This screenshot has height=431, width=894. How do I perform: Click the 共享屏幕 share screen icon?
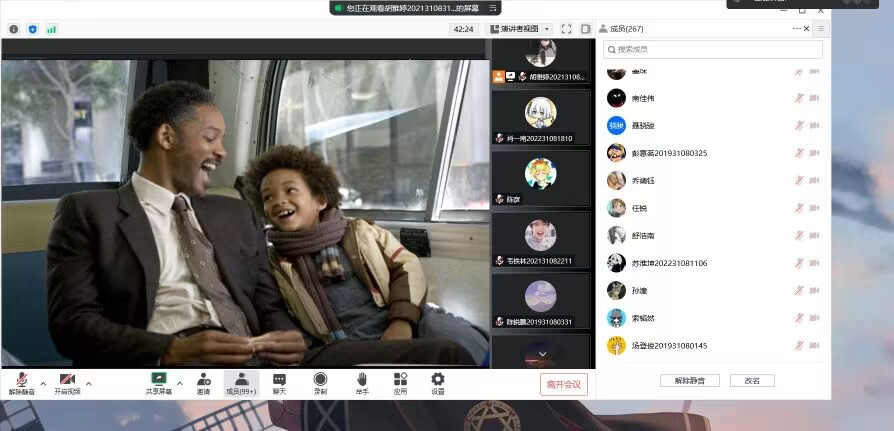158,383
